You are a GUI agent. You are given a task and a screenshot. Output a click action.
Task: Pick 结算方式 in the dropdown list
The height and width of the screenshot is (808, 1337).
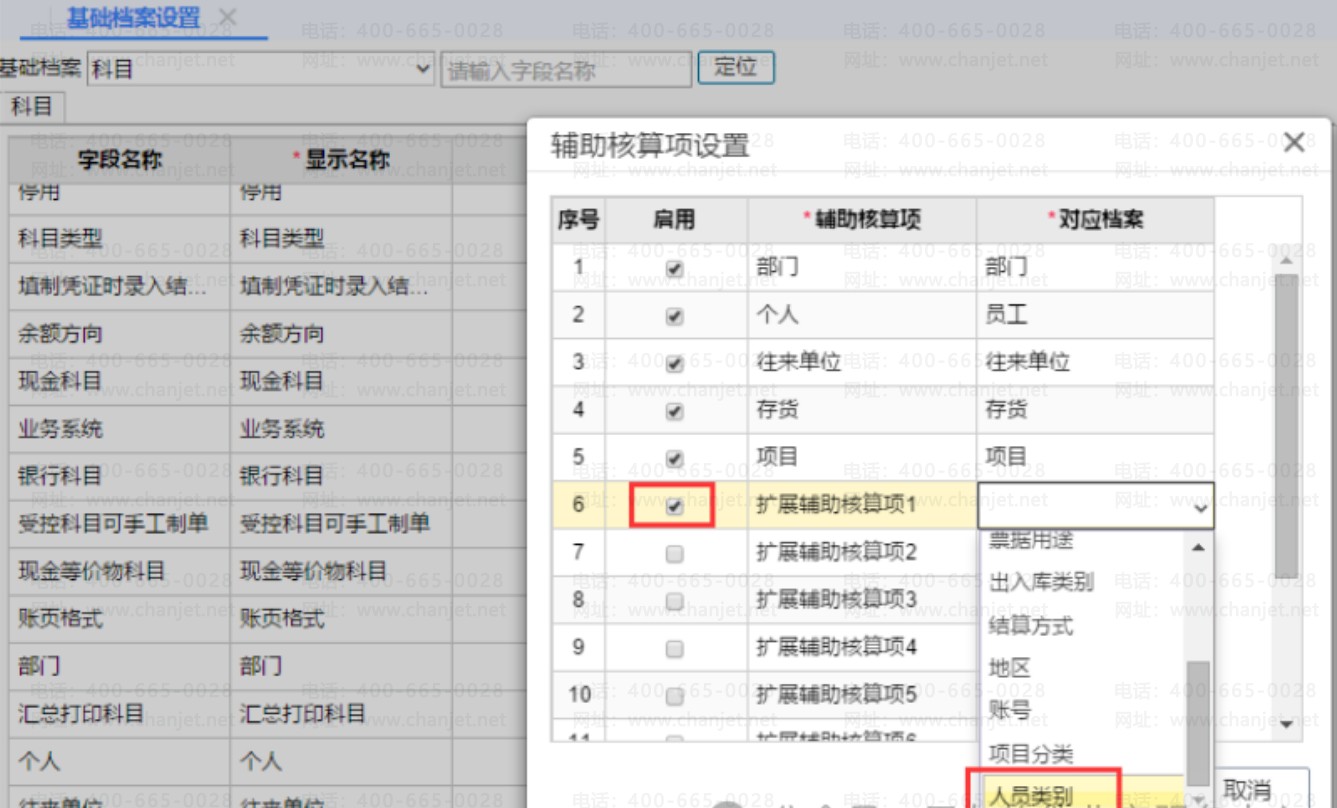coord(1030,625)
